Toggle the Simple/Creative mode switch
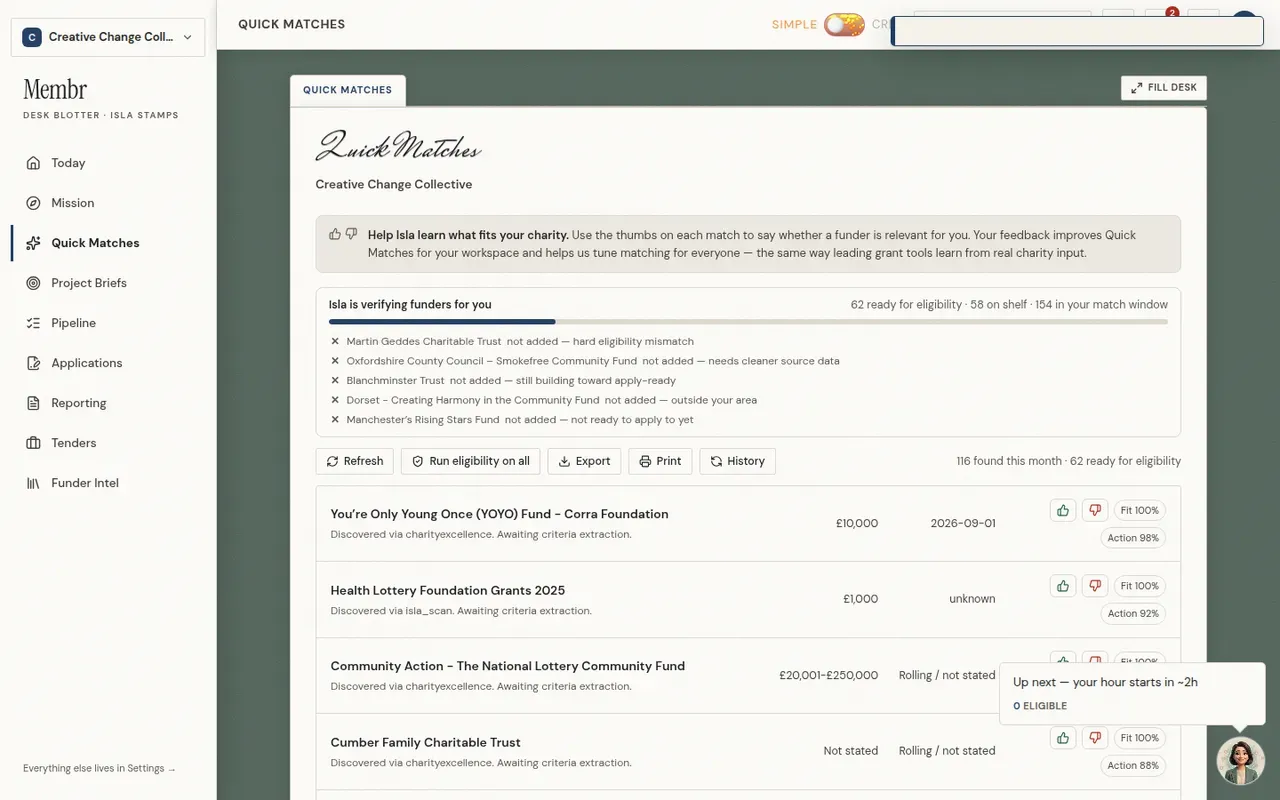The width and height of the screenshot is (1280, 800). point(844,24)
